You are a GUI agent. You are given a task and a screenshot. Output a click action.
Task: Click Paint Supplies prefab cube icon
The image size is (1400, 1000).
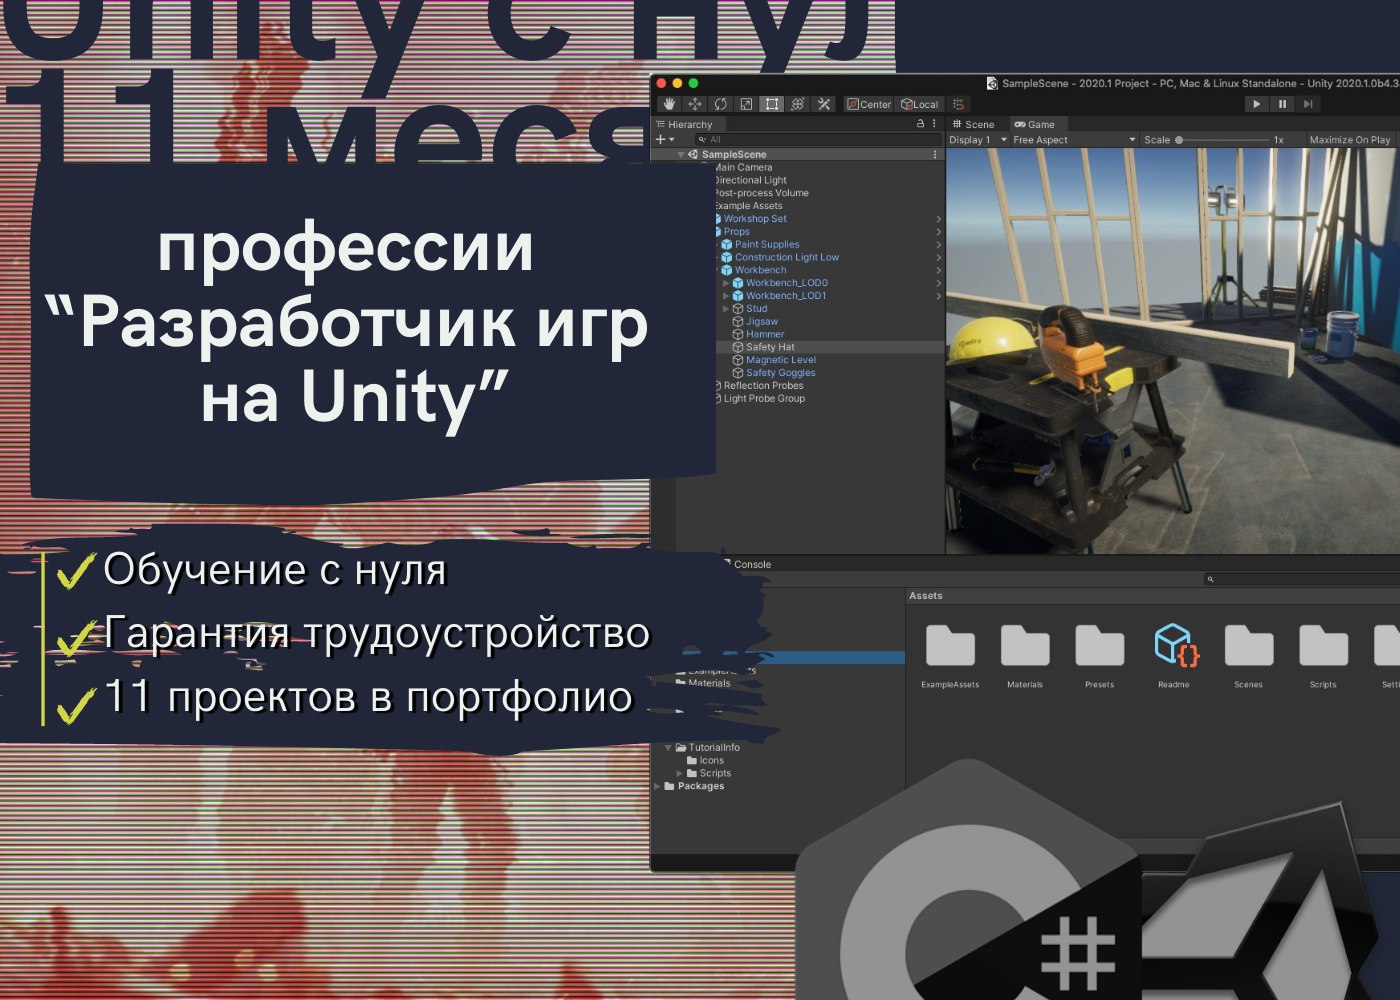click(727, 244)
